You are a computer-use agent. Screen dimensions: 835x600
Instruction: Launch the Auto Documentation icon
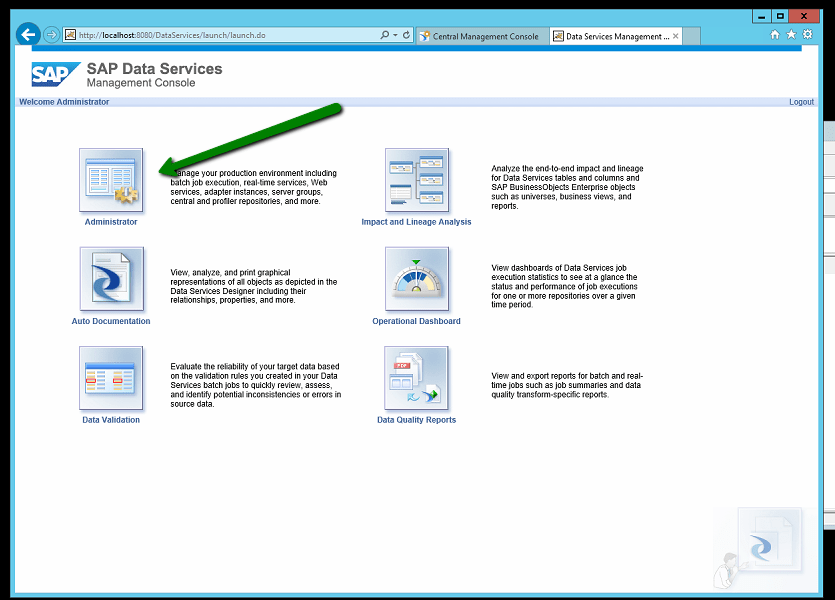(x=111, y=280)
